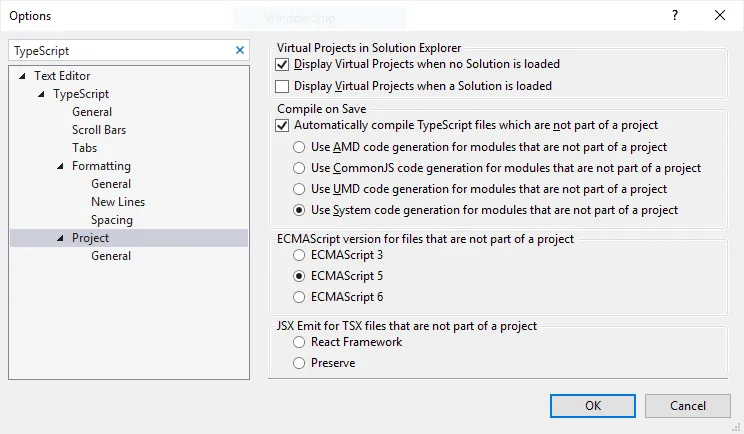
Task: Select UMD code generation for modules
Action: tap(299, 189)
